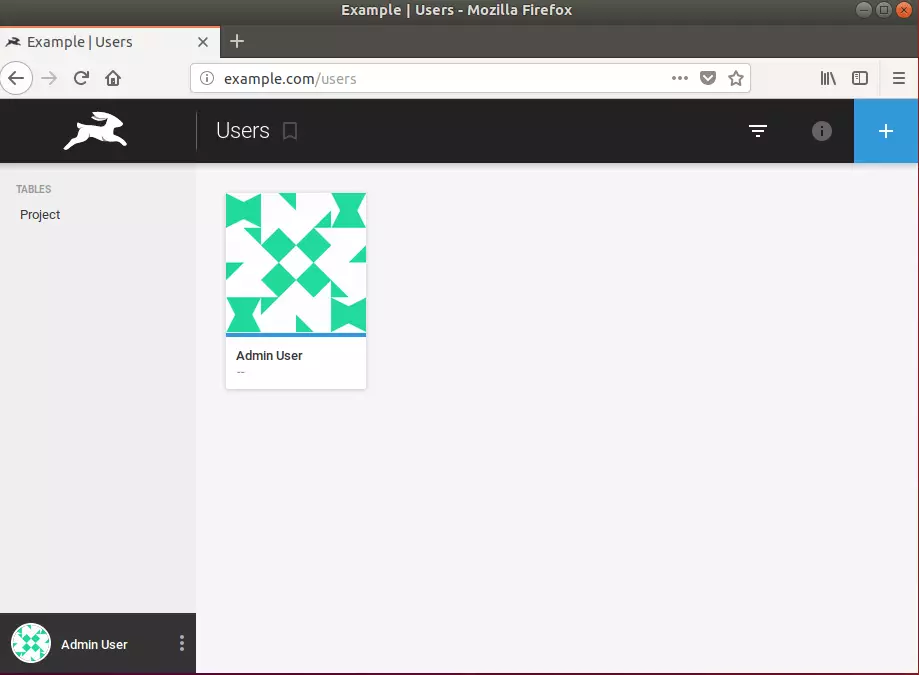The height and width of the screenshot is (675, 919).
Task: Click the Directus rabbit logo
Action: (96, 131)
